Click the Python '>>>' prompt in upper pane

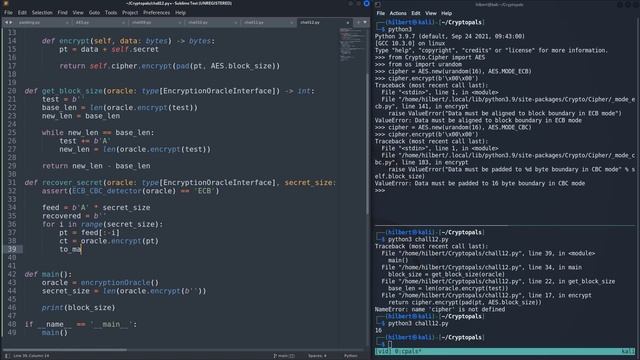(x=380, y=191)
